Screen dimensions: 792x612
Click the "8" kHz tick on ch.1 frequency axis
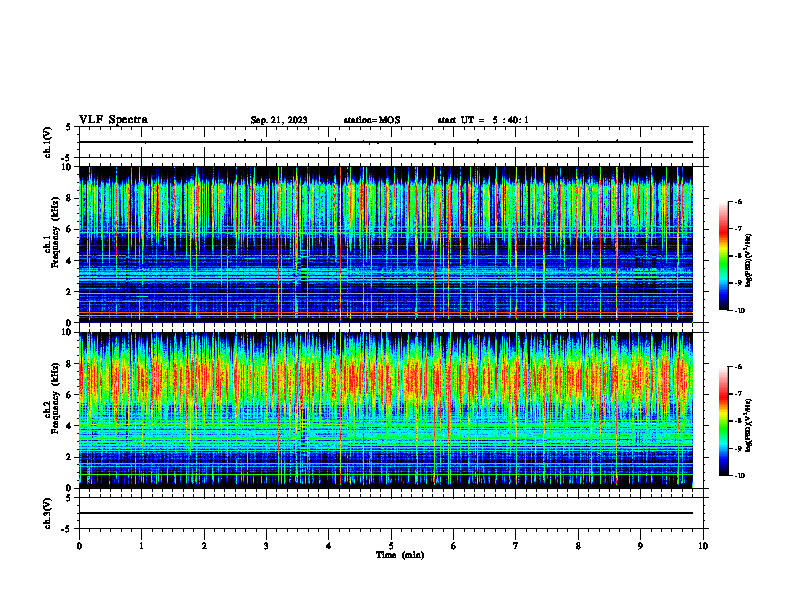point(70,198)
